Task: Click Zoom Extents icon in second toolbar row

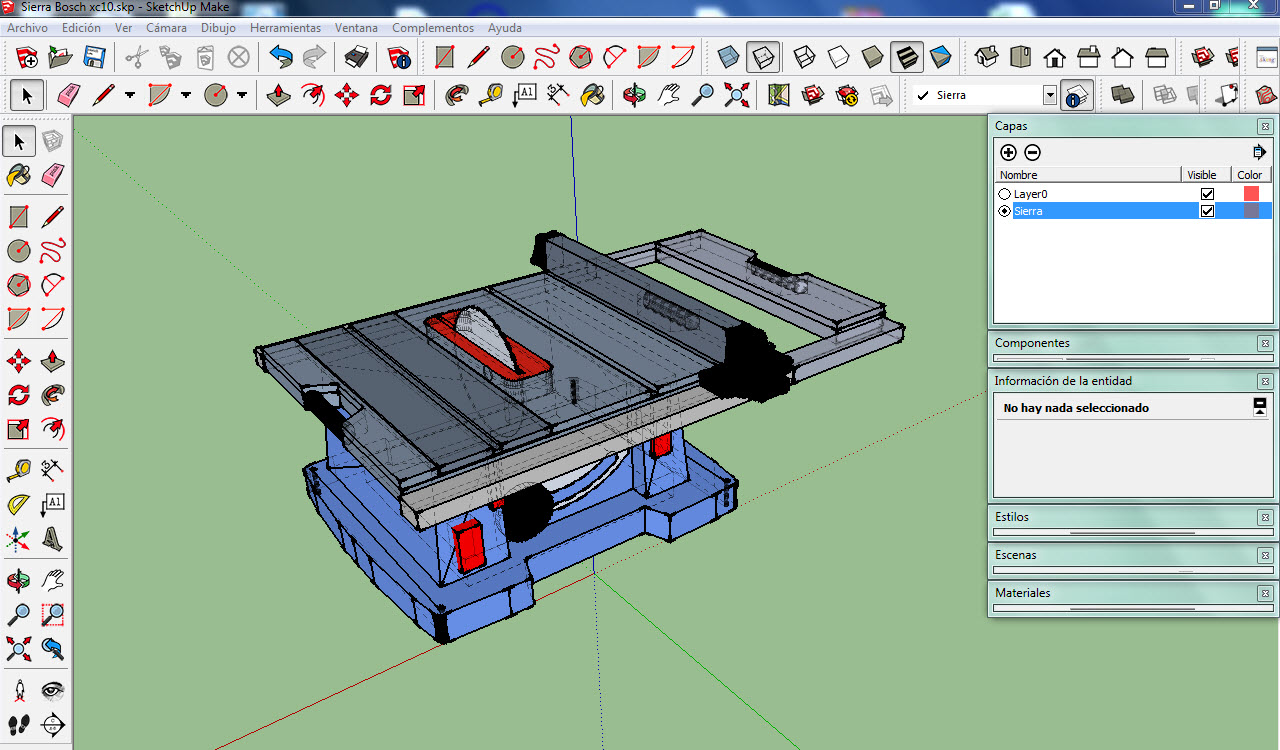Action: [737, 96]
